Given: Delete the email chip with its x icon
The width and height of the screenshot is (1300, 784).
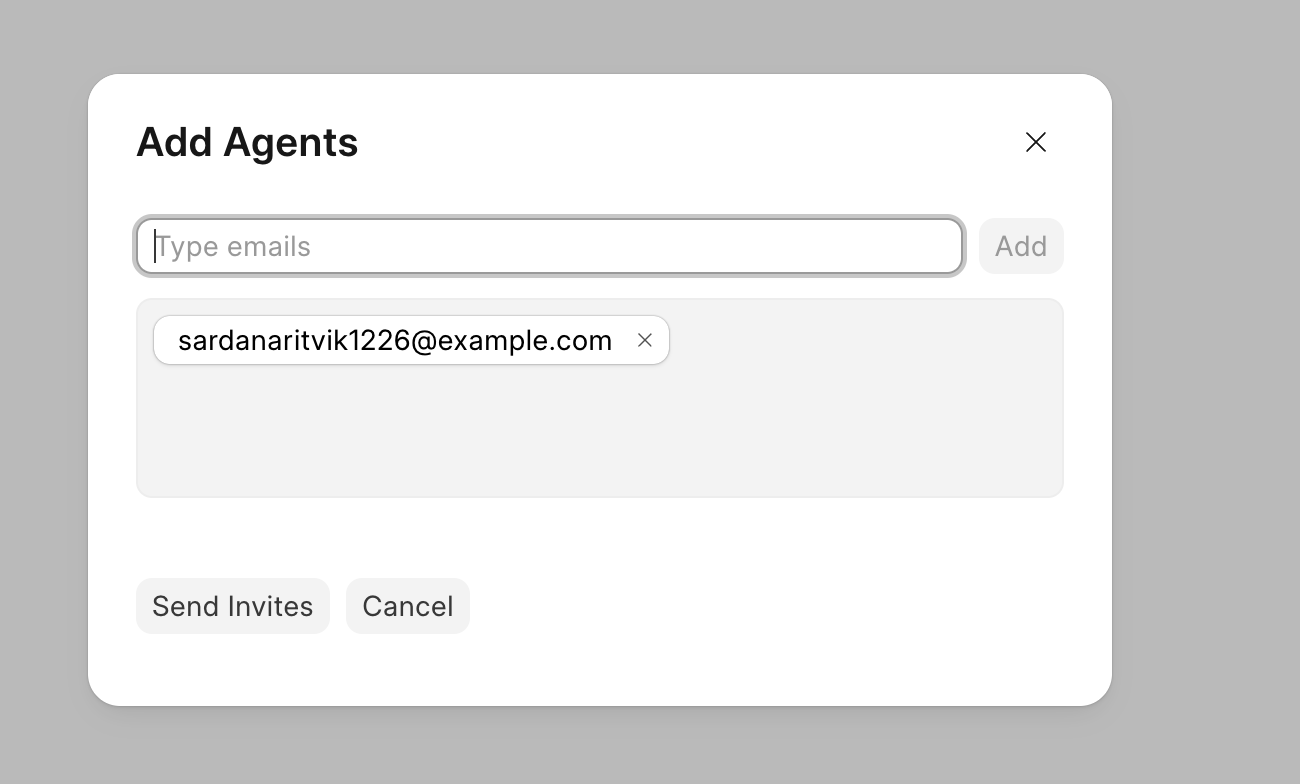Looking at the screenshot, I should (645, 340).
